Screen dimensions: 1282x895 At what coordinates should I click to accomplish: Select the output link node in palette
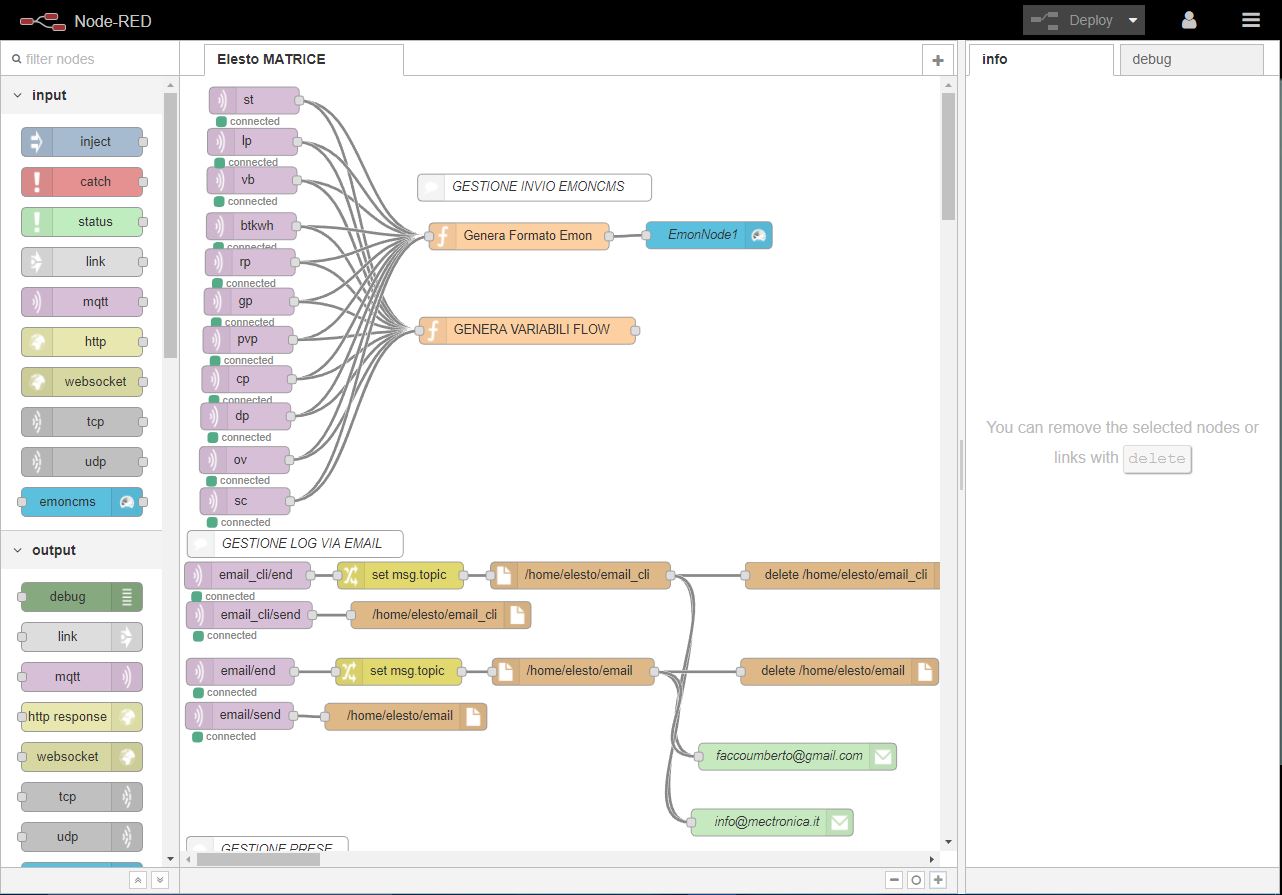click(82, 637)
